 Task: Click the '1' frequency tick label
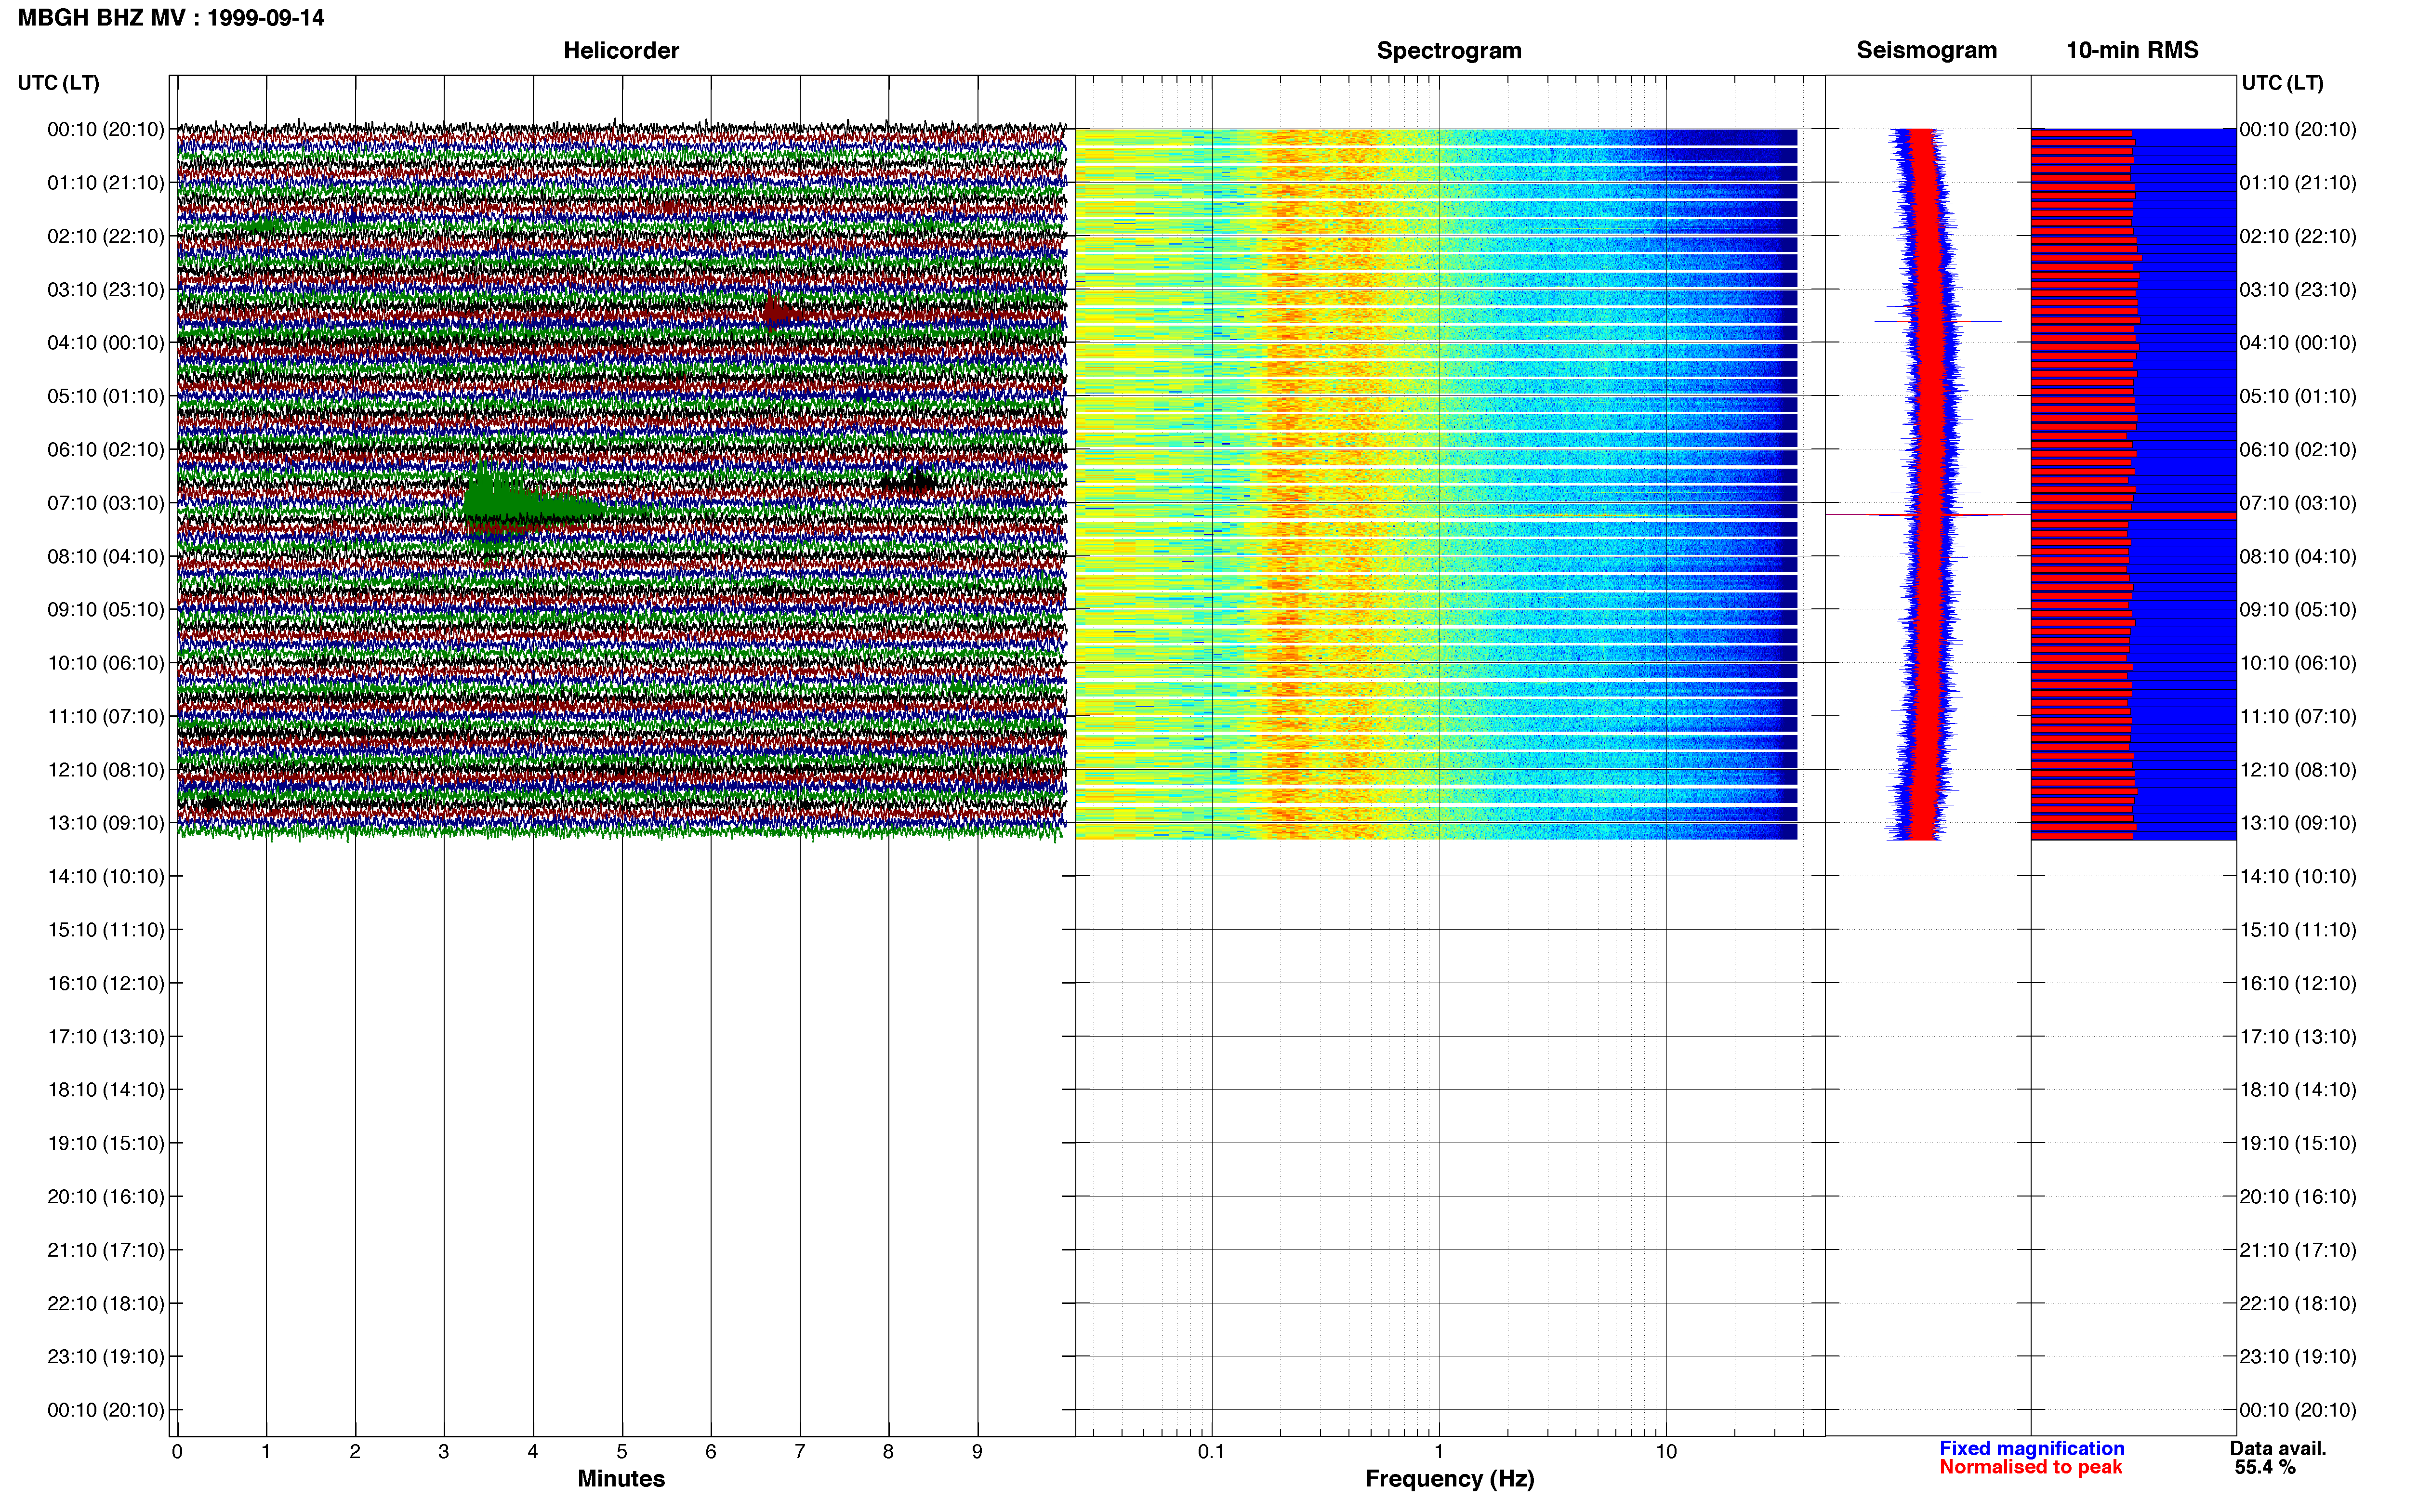1439,1452
